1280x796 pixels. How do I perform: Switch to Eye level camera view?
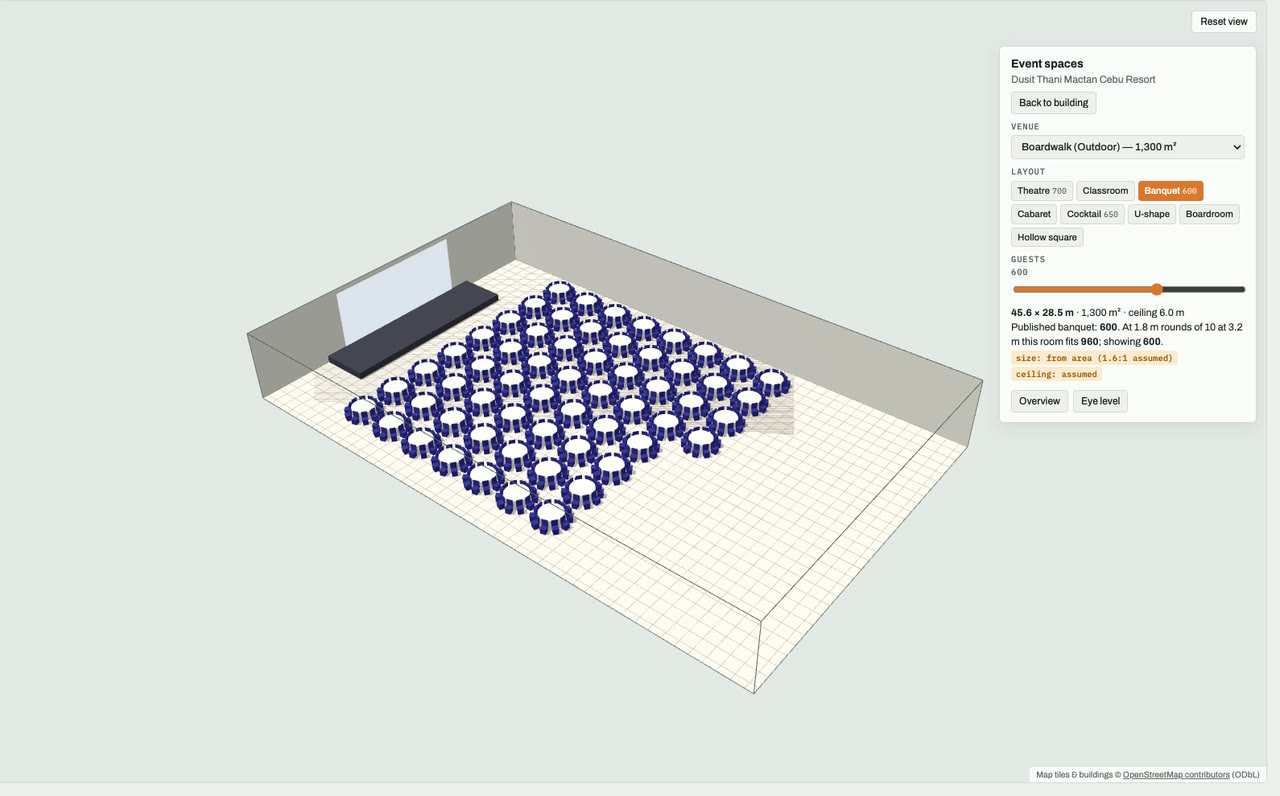point(1100,401)
